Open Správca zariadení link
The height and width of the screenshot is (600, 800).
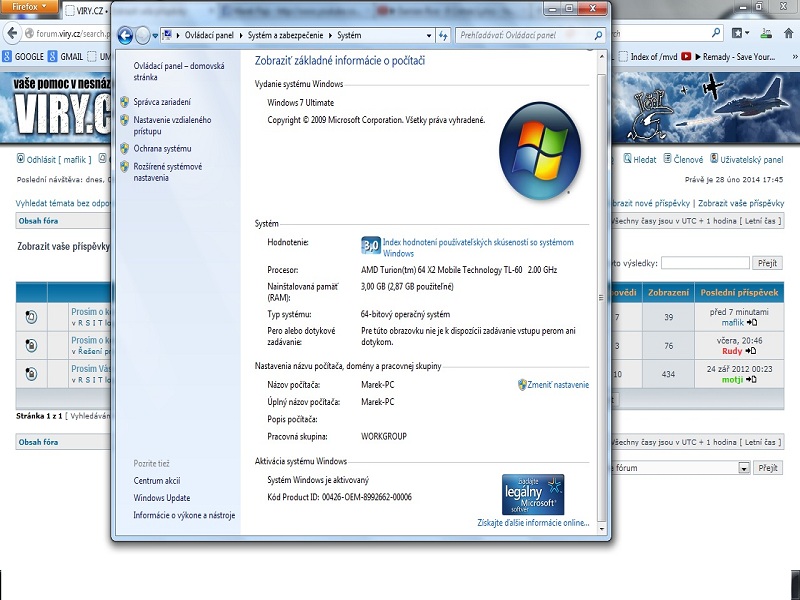(162, 102)
